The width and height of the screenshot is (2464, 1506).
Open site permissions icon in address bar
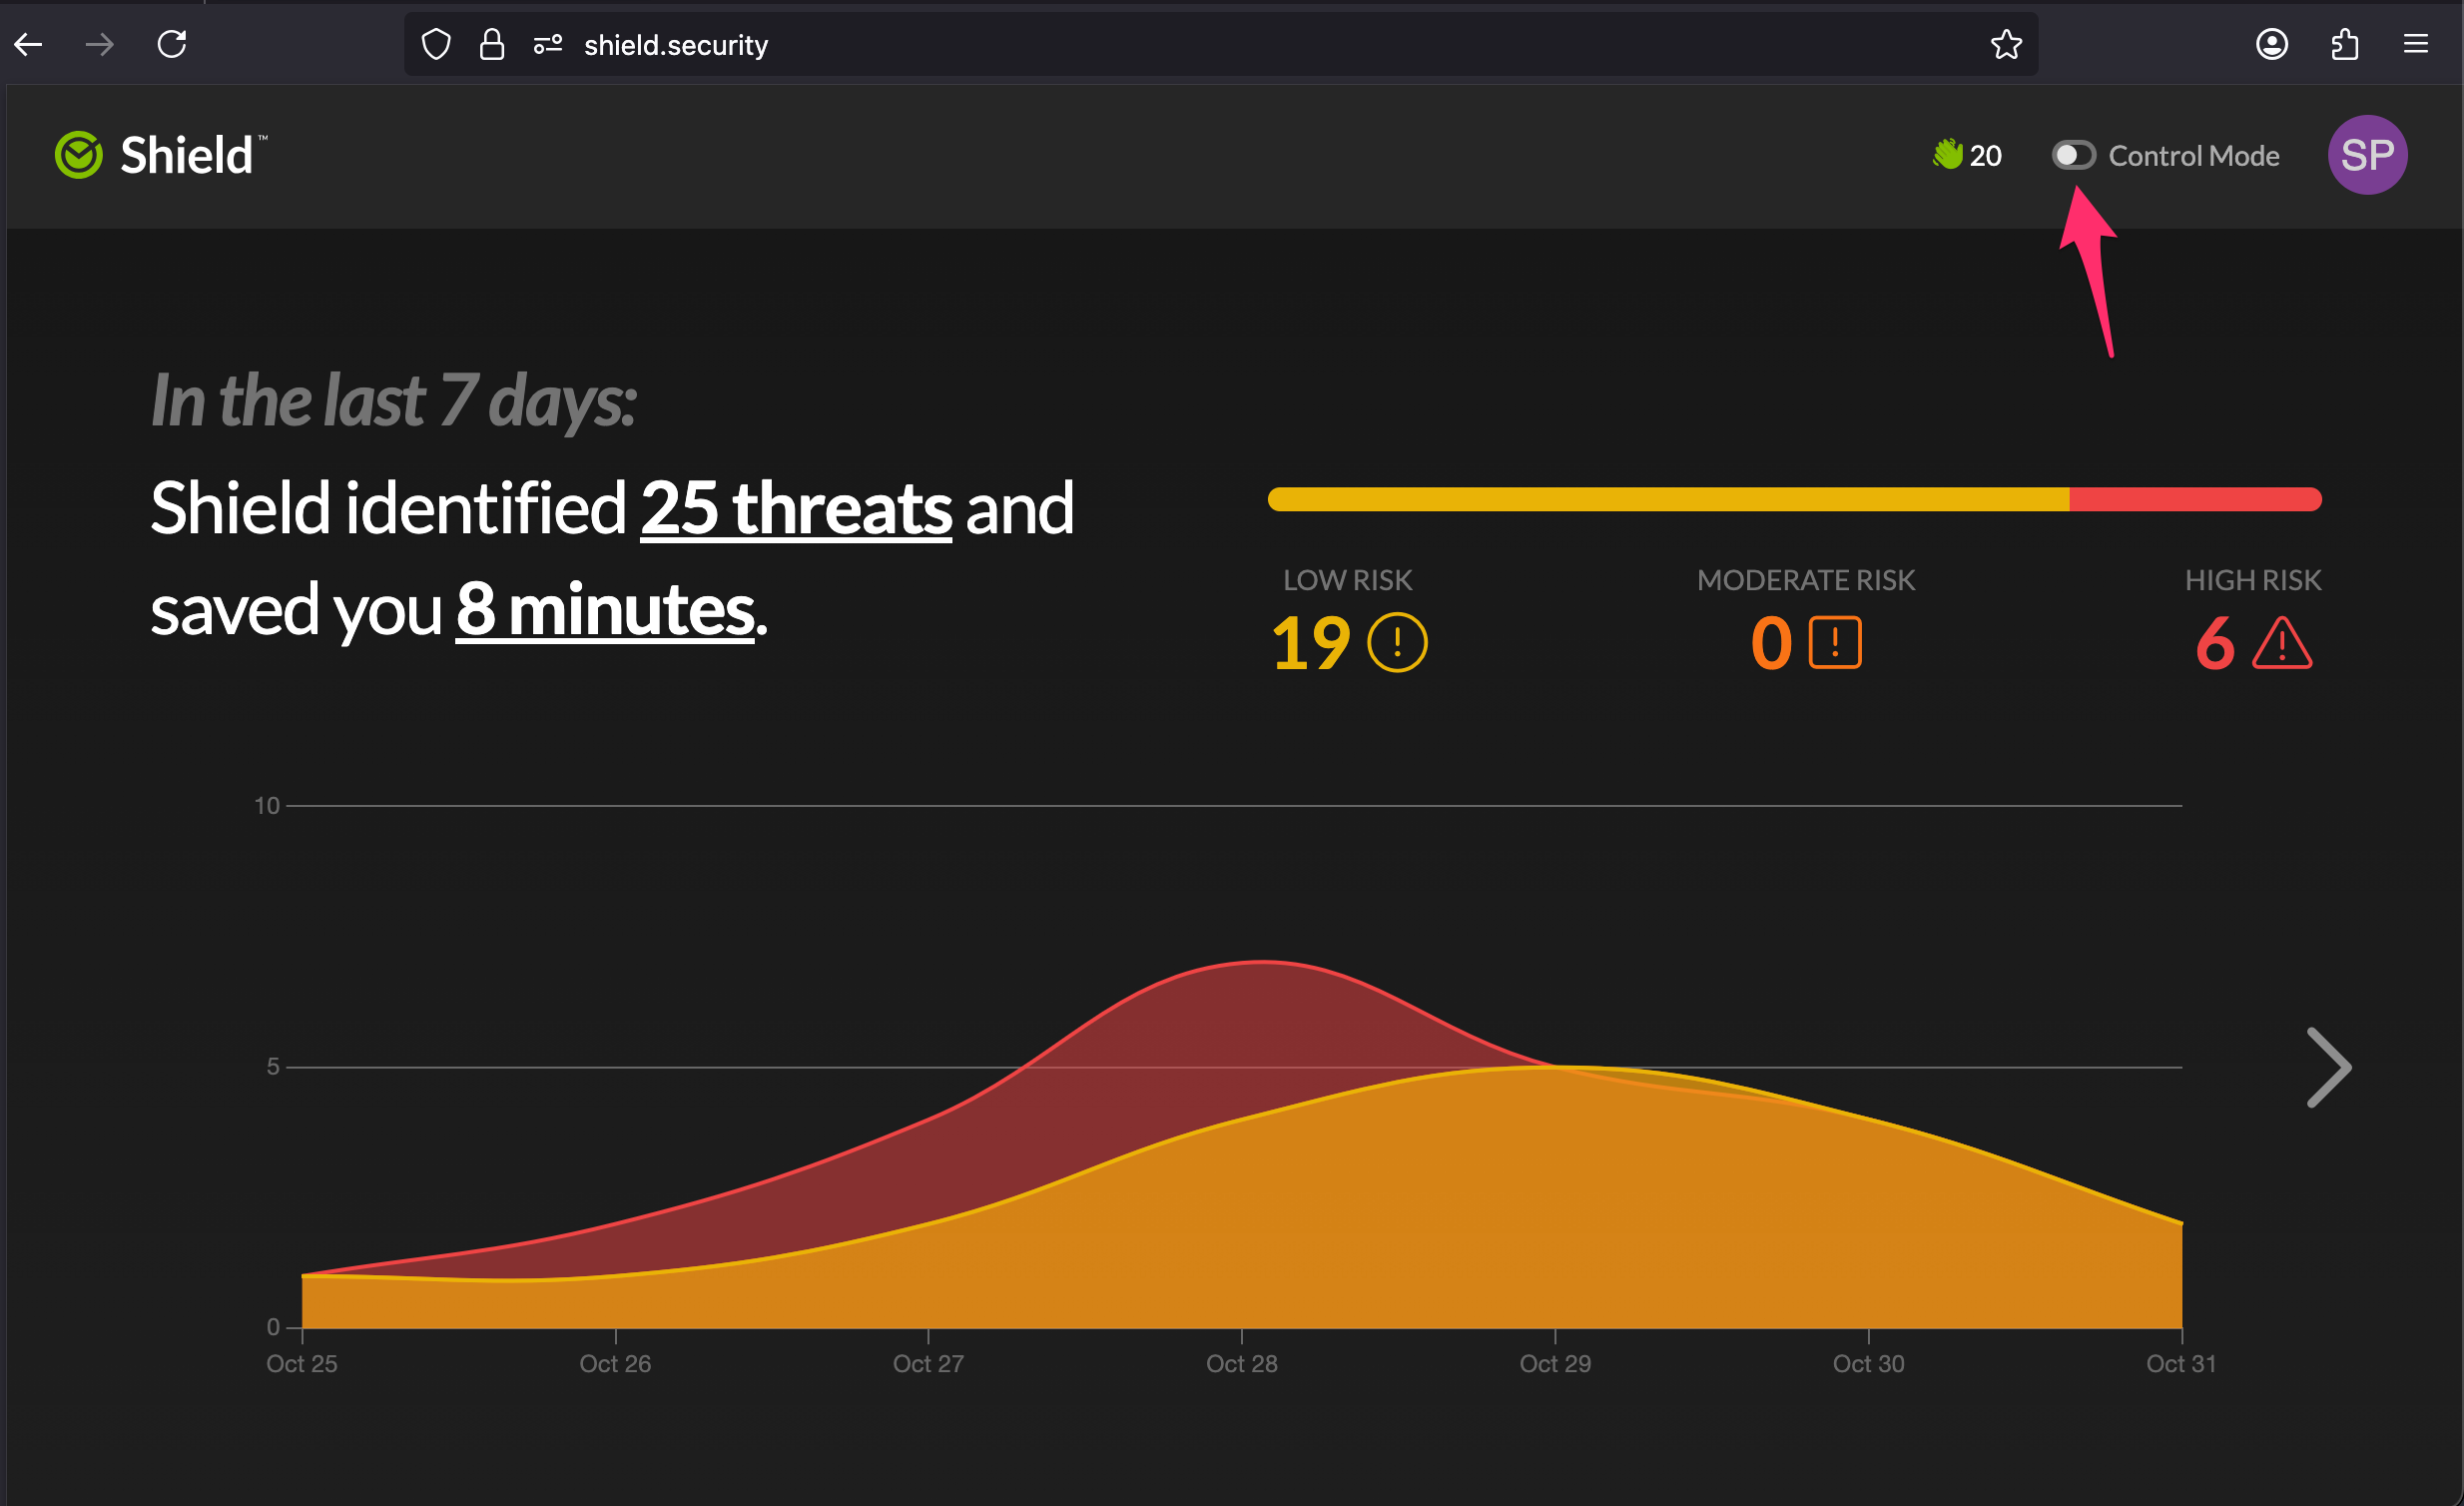[547, 45]
